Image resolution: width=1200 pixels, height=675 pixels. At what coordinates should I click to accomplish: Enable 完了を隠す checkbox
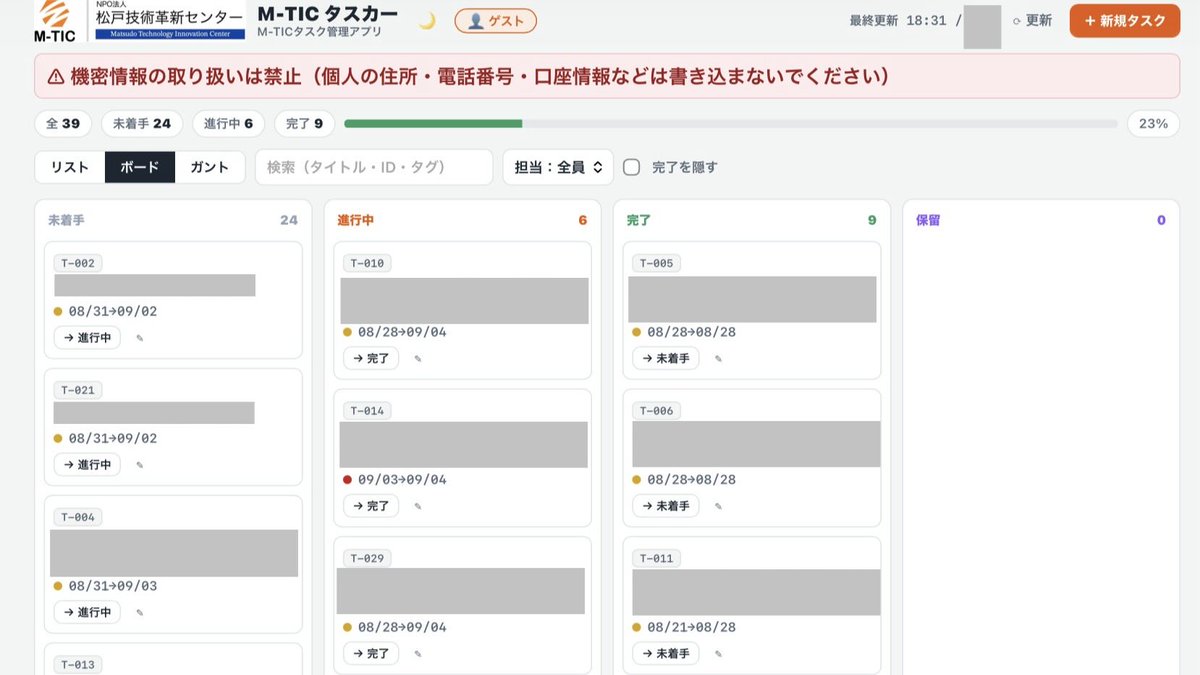point(631,167)
